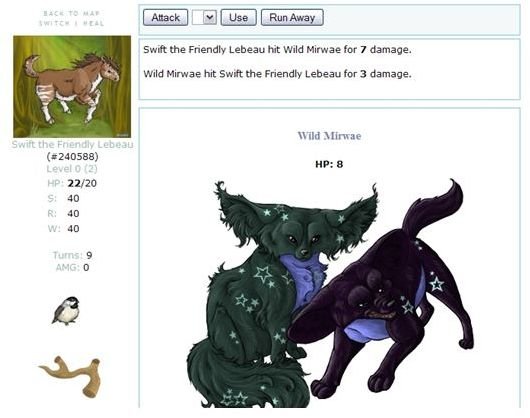530x418 pixels.
Task: Follow the BACK TO MAP link
Action: pyautogui.click(x=71, y=14)
